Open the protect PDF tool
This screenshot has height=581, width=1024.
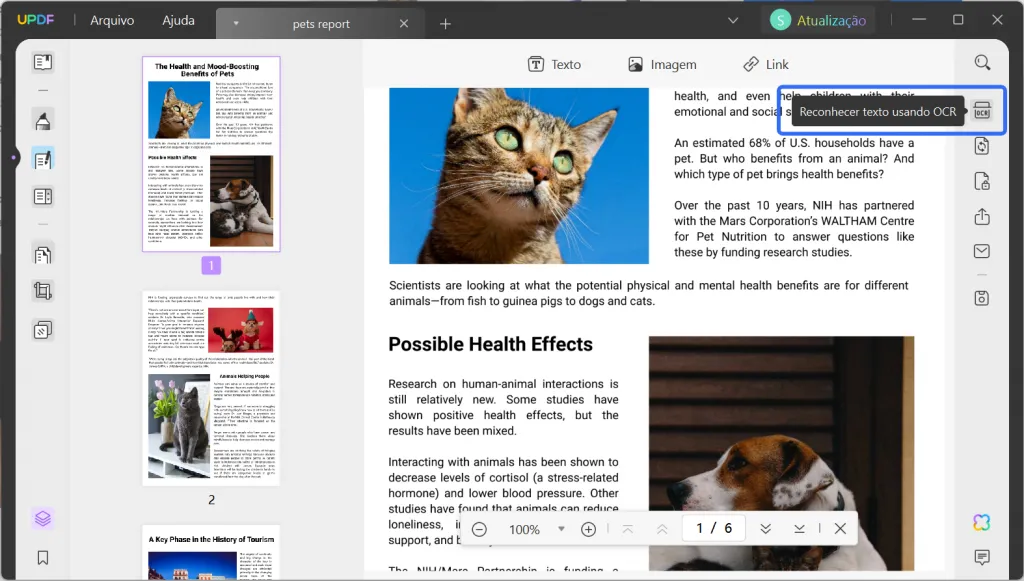[981, 181]
